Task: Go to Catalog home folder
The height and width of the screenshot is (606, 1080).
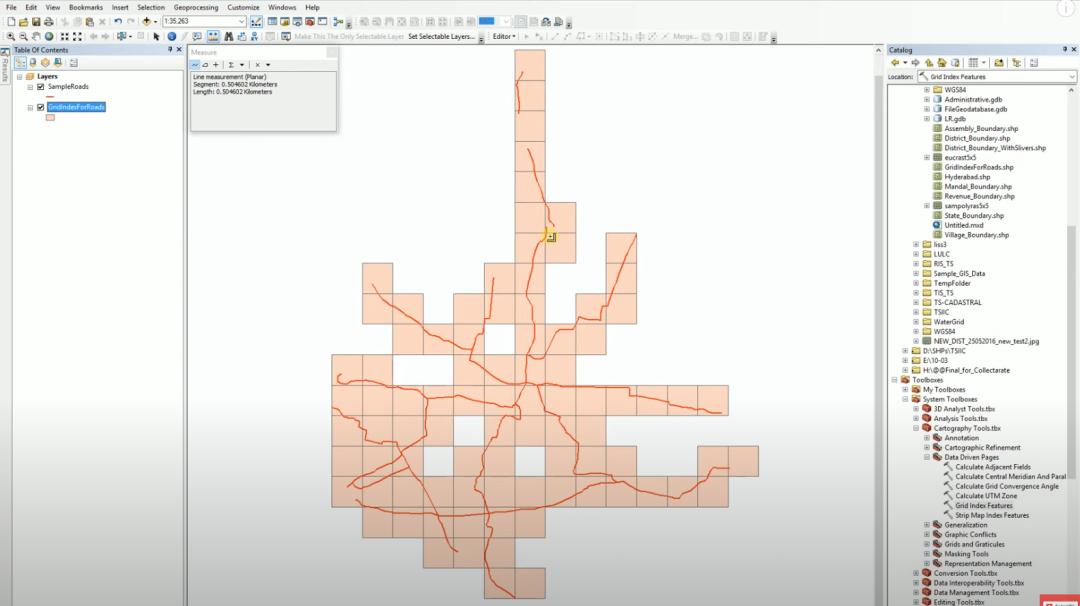Action: (942, 63)
